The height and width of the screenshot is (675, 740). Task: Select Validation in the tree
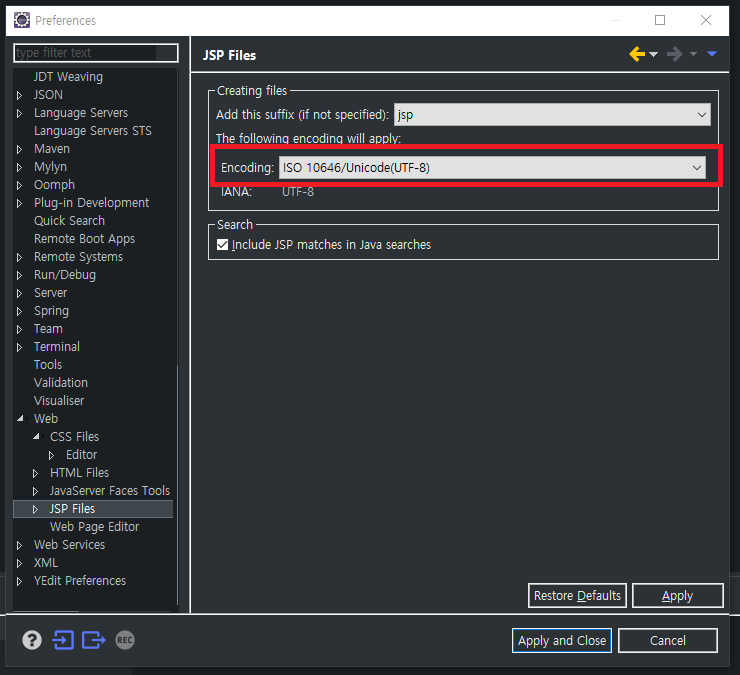pos(61,382)
